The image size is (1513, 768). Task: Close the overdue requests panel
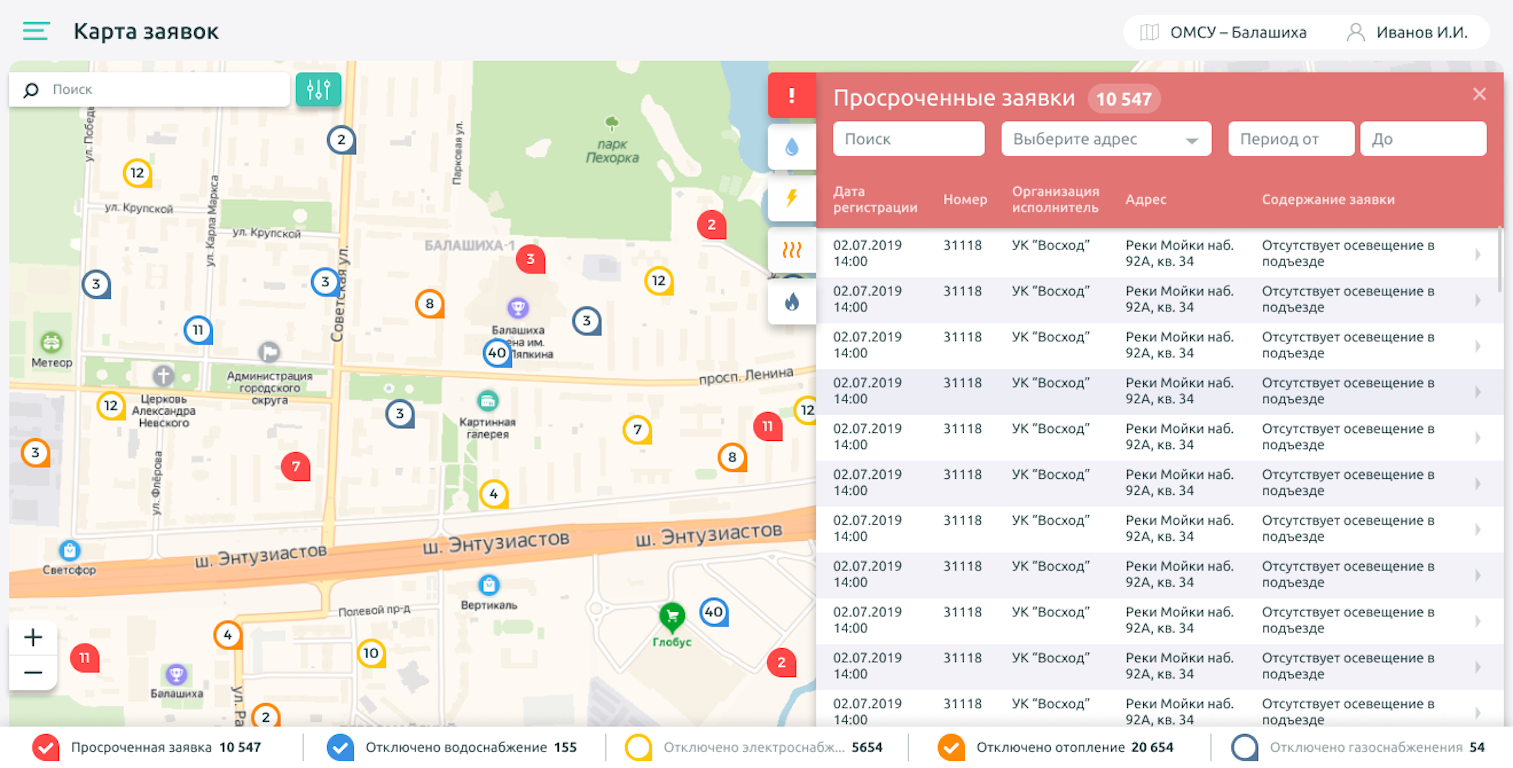[1480, 94]
